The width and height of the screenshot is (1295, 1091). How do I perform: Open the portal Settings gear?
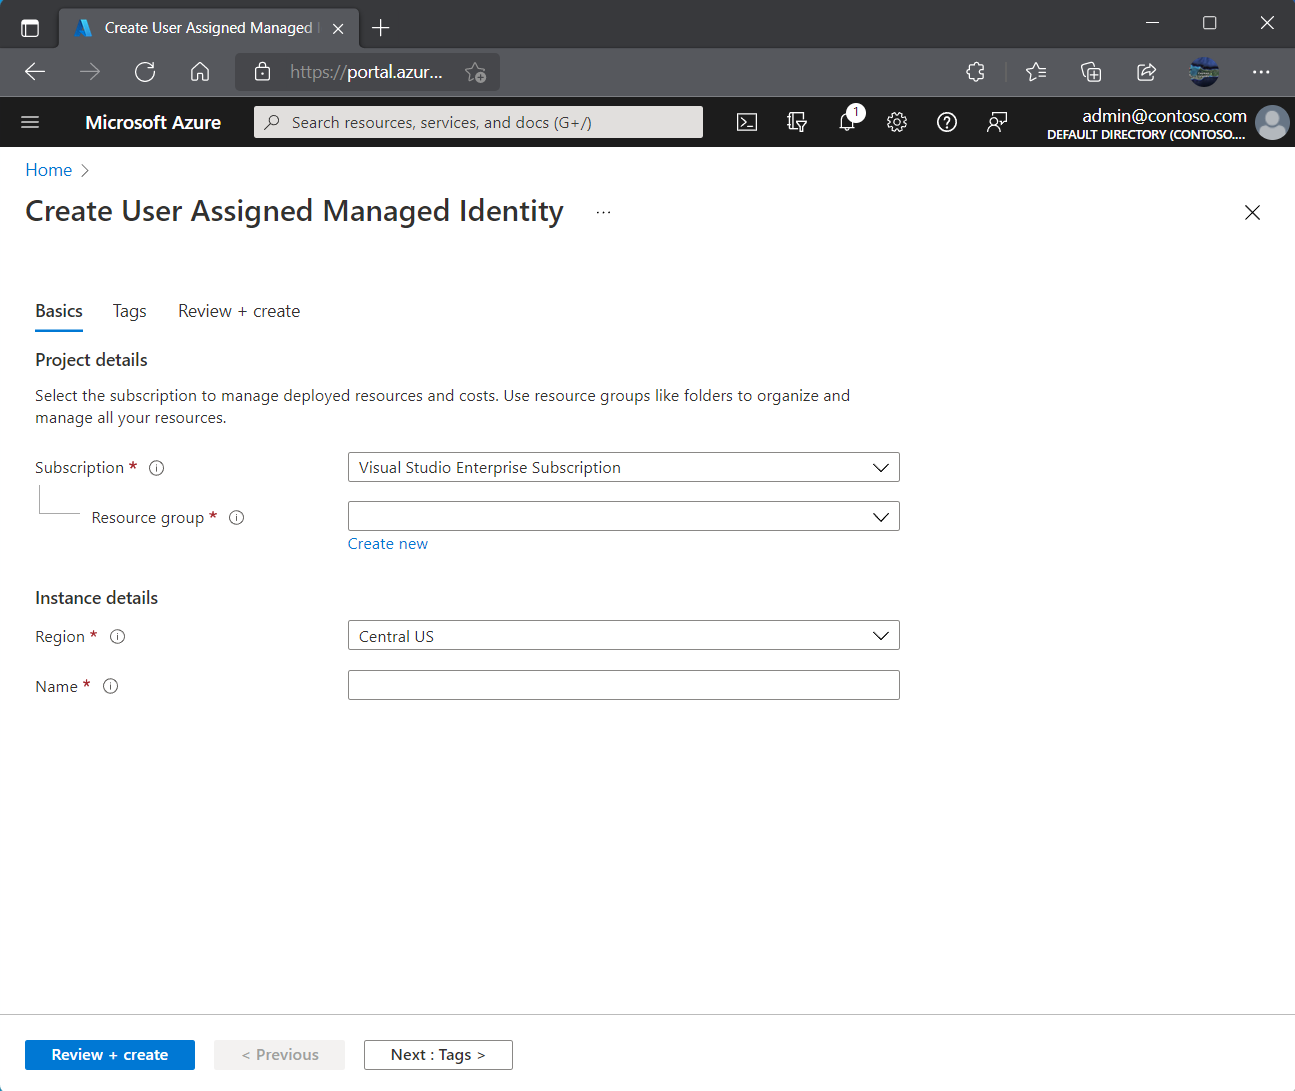coord(896,121)
